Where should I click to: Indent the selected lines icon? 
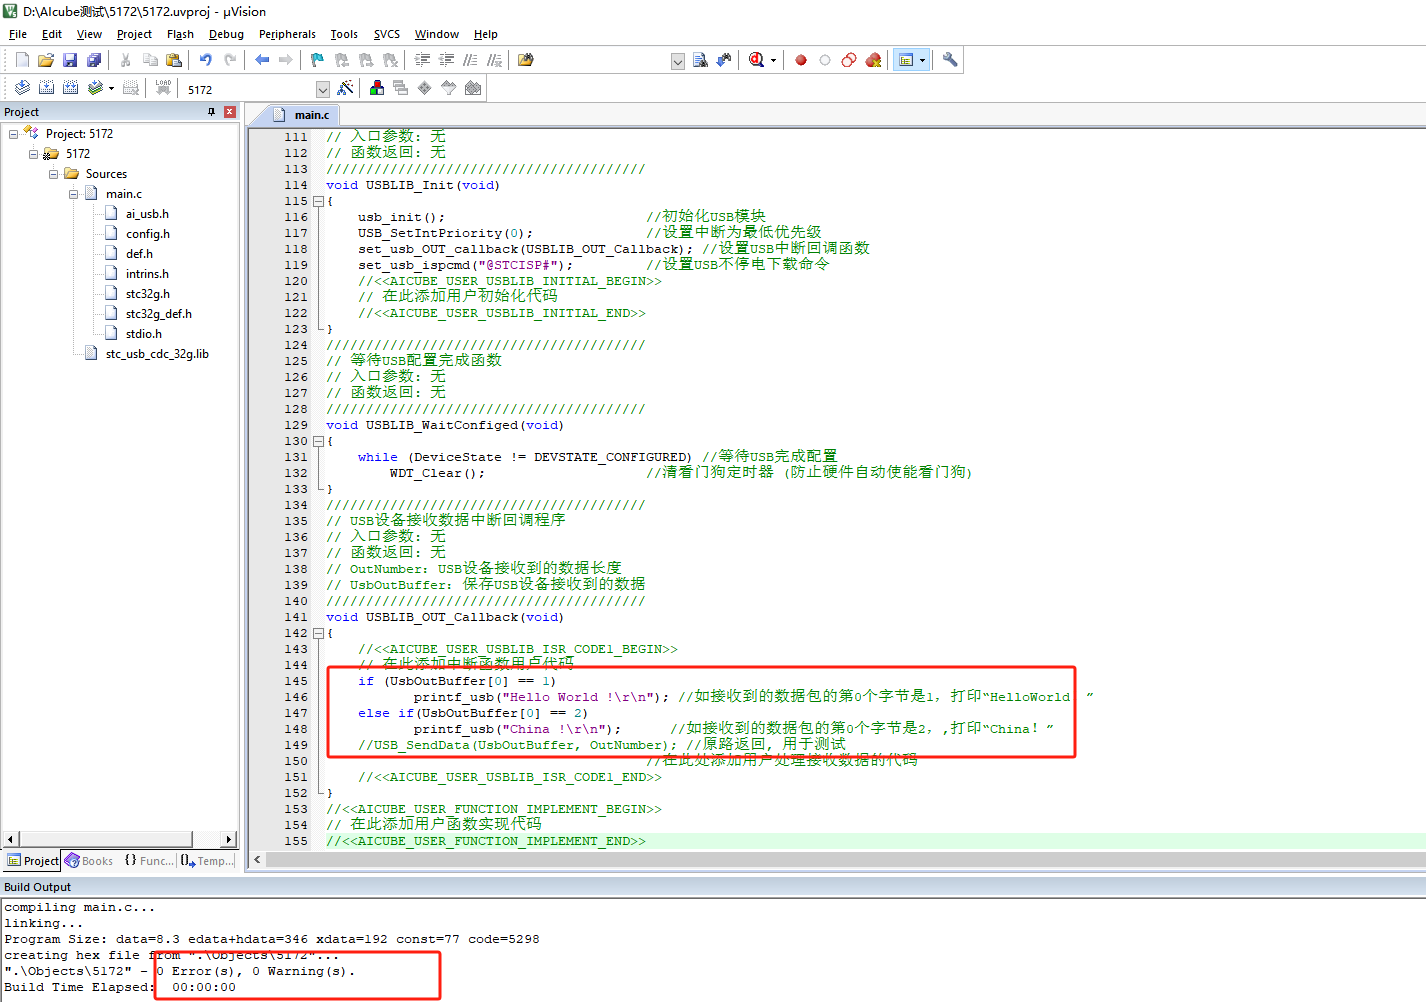point(422,60)
